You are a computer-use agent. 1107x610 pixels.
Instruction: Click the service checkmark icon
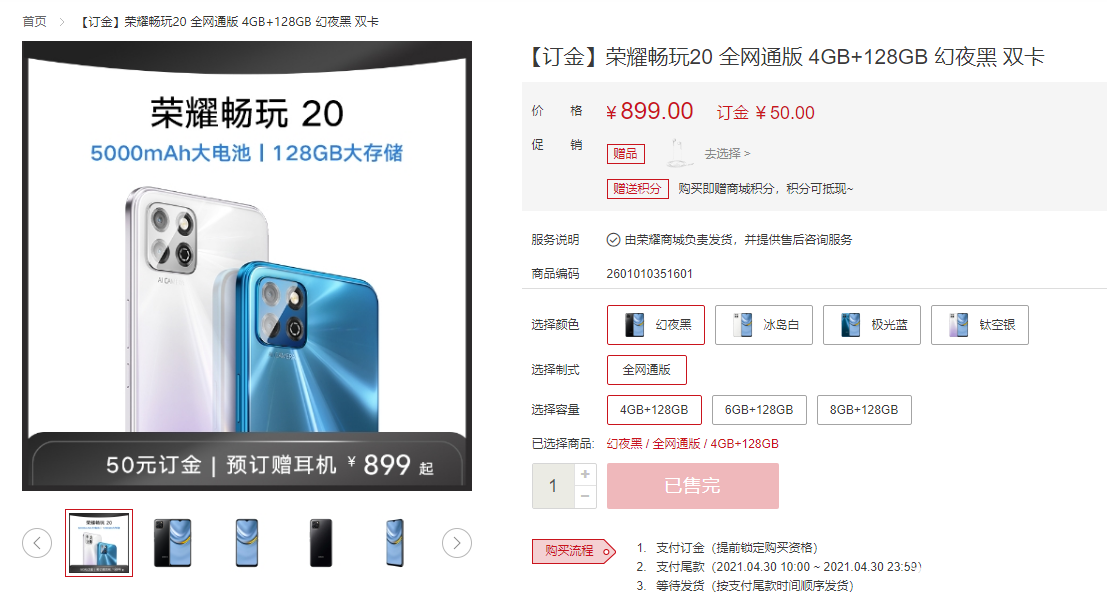click(x=613, y=240)
